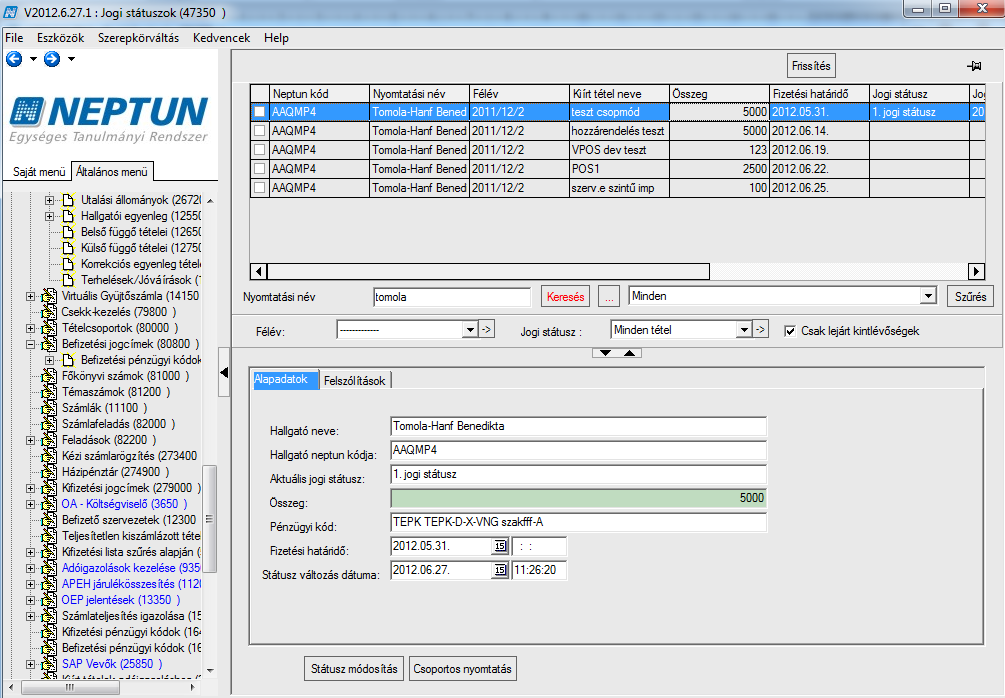Expand Feladások tree node

click(x=30, y=440)
